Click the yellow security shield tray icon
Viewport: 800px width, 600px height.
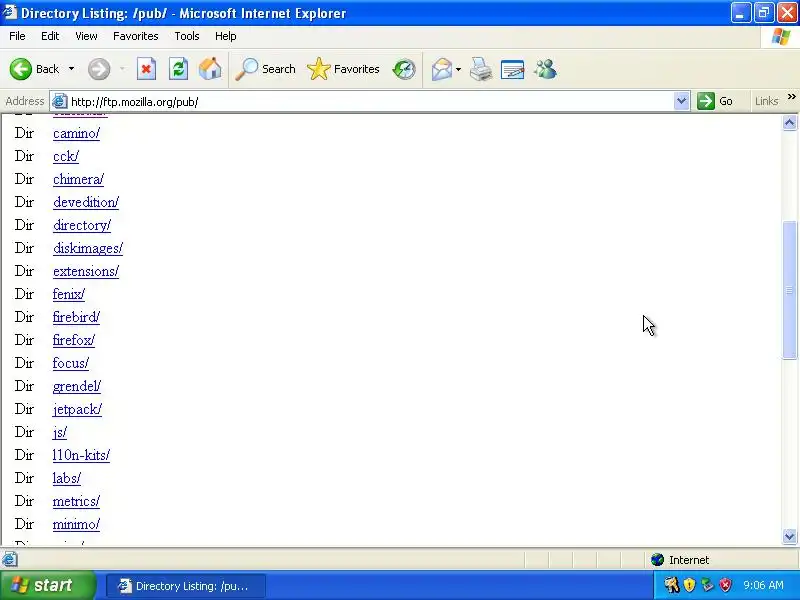coord(689,585)
